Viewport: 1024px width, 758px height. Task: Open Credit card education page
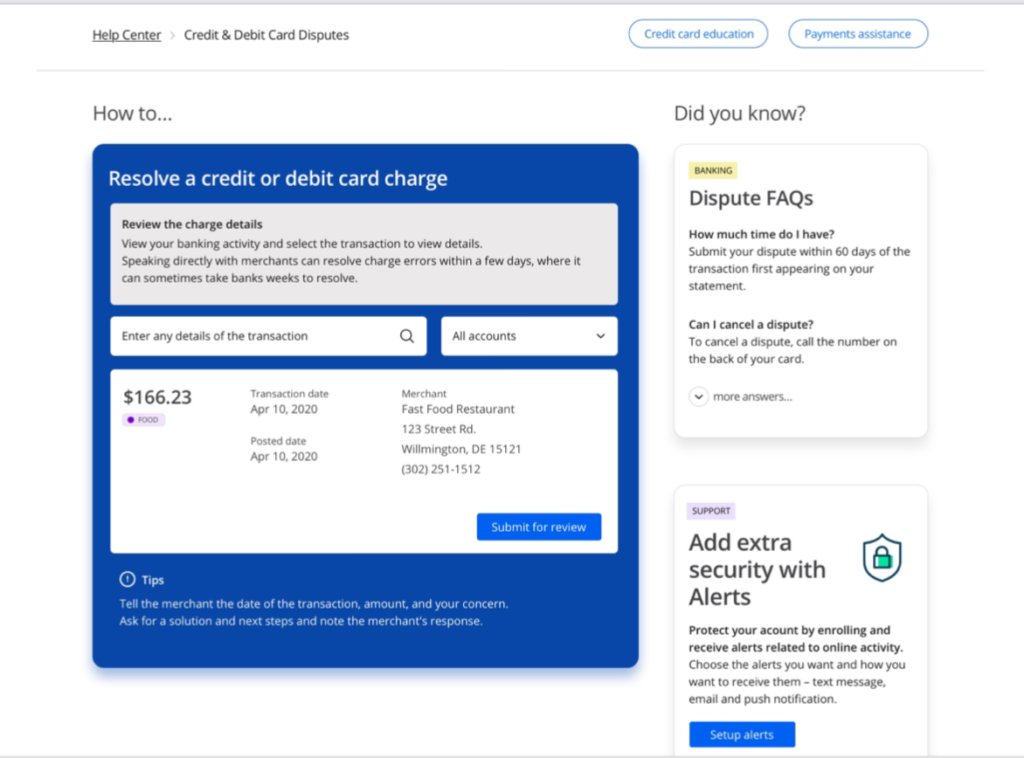click(698, 34)
